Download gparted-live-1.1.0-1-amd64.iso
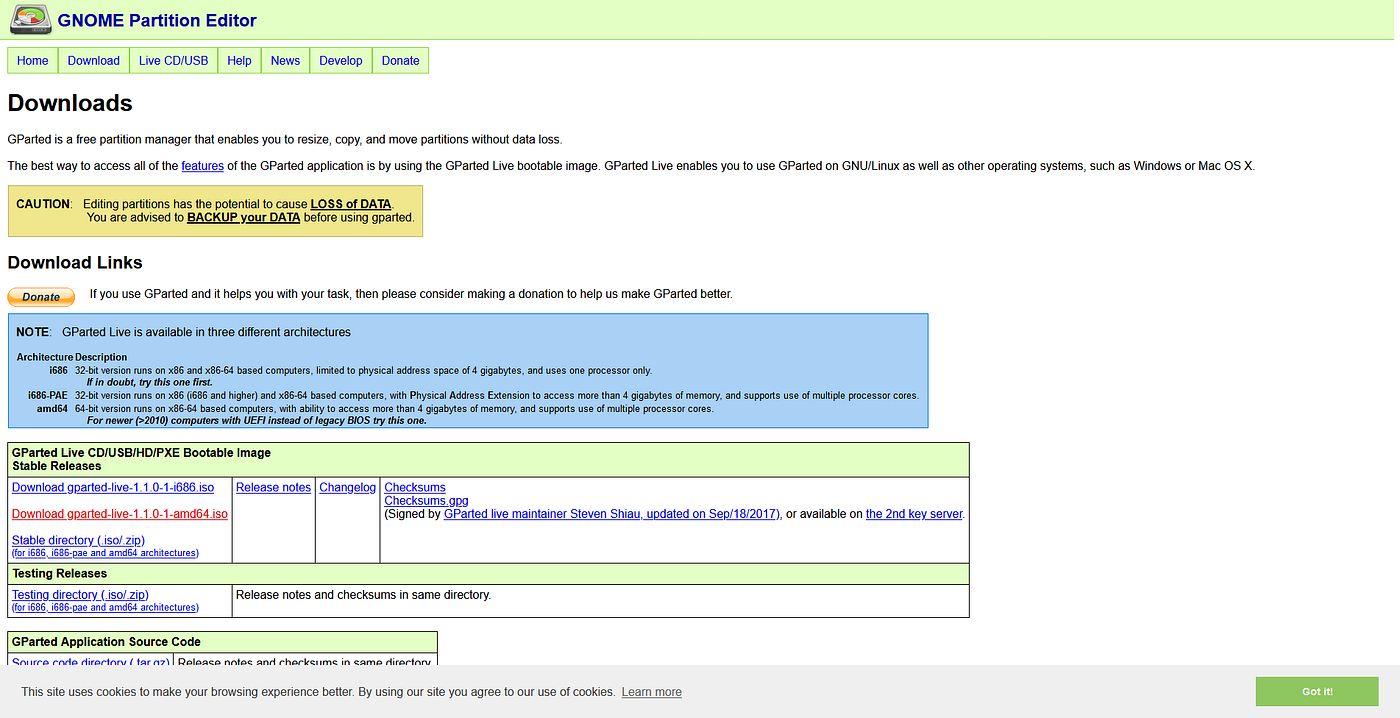 (x=120, y=514)
